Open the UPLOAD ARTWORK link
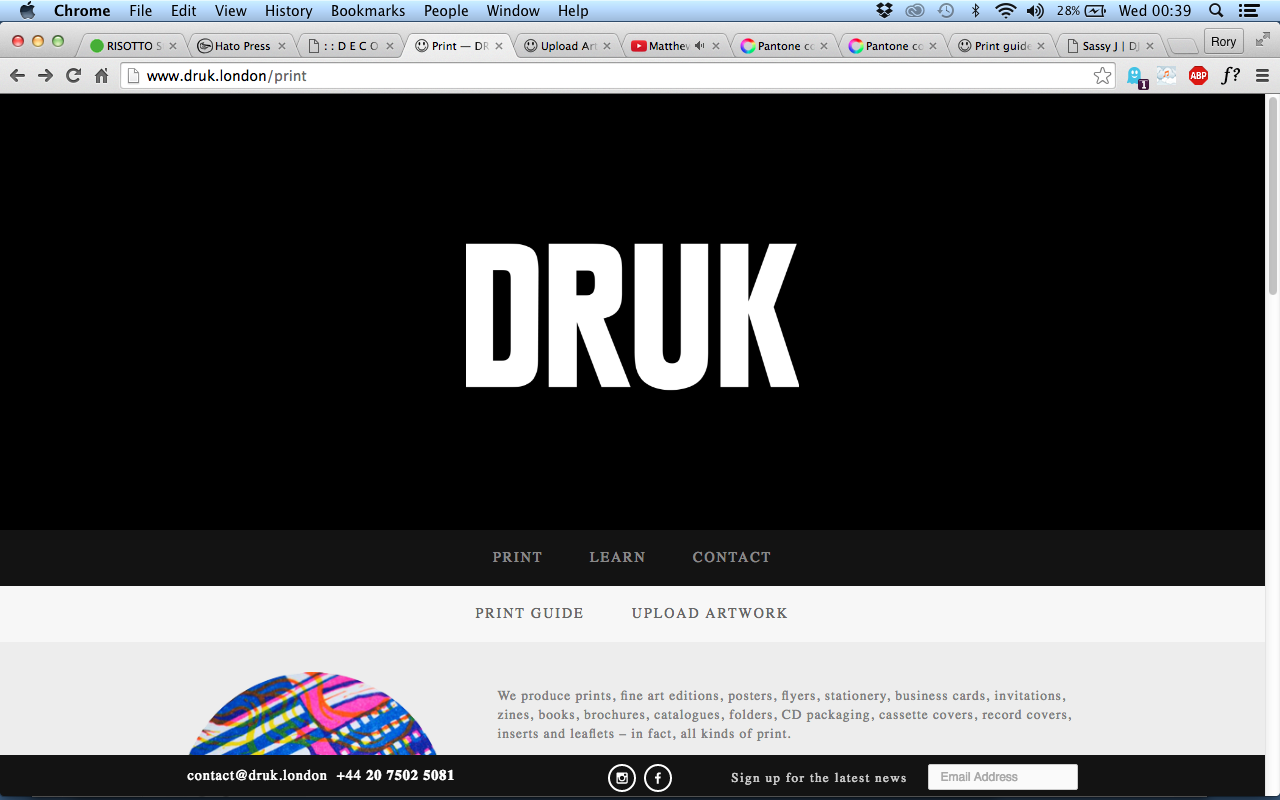 (x=710, y=613)
